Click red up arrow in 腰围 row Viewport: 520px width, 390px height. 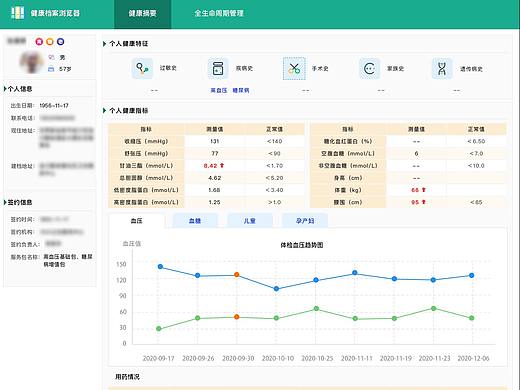point(424,202)
